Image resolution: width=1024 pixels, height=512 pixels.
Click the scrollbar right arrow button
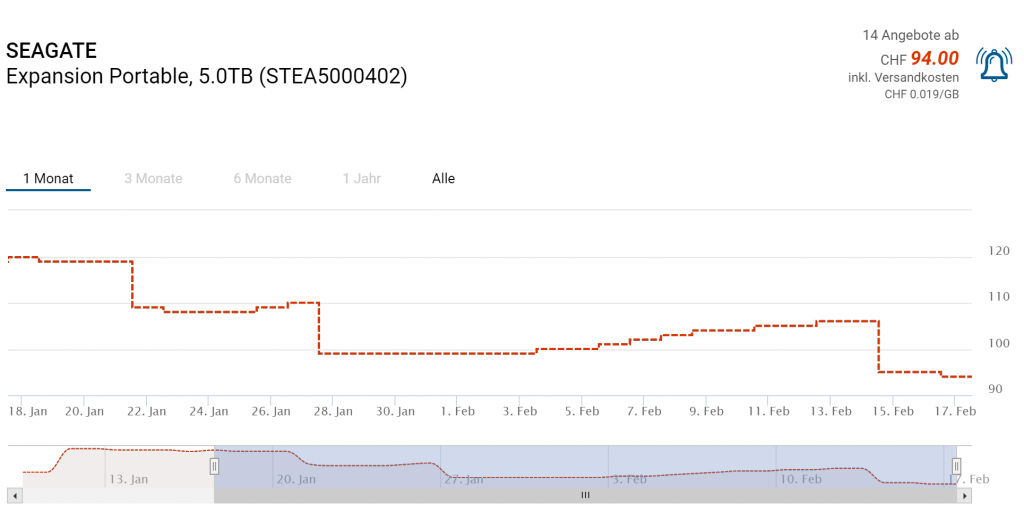964,495
